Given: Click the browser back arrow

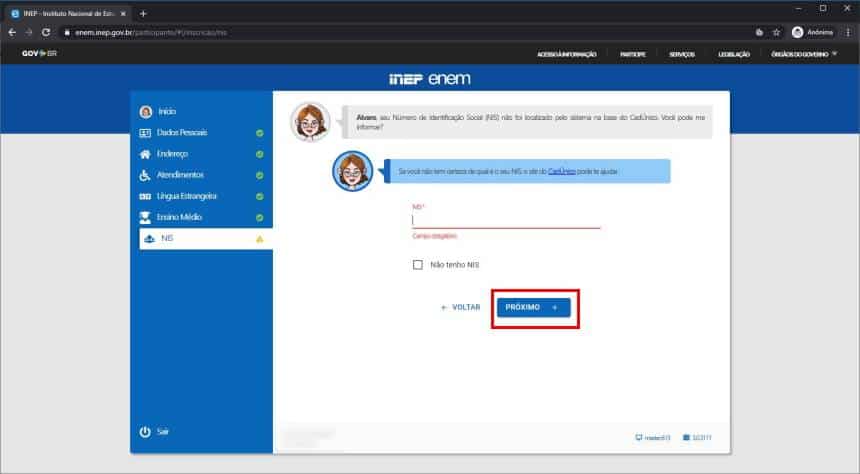Looking at the screenshot, I should (x=12, y=32).
